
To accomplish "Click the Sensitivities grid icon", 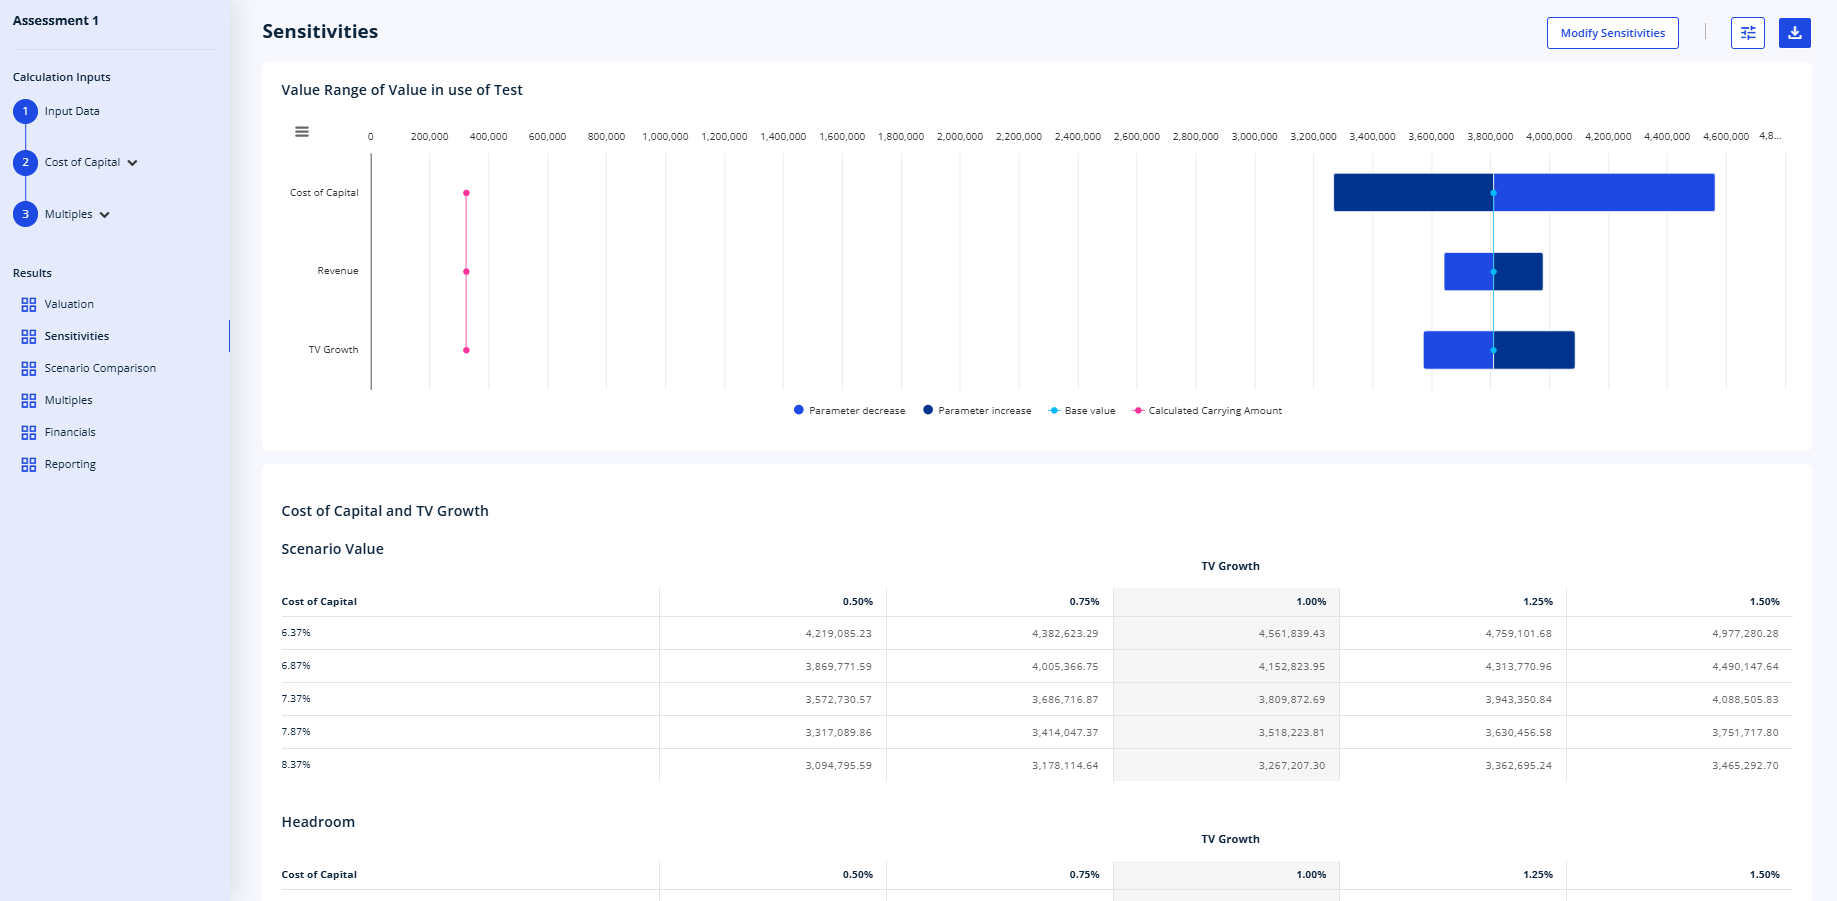I will coord(29,337).
